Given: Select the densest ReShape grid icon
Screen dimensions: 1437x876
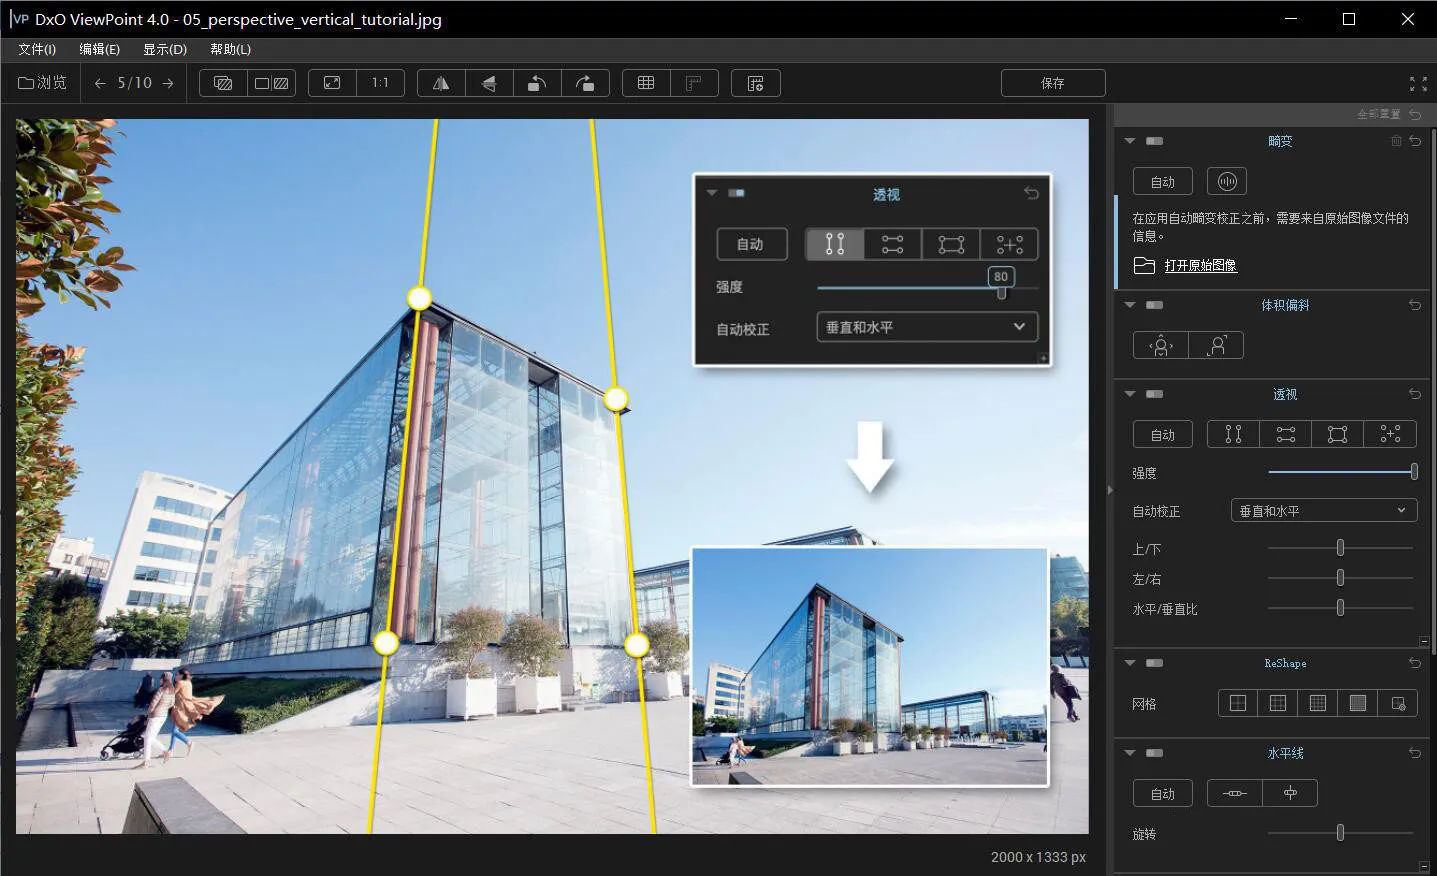Looking at the screenshot, I should pyautogui.click(x=1357, y=703).
